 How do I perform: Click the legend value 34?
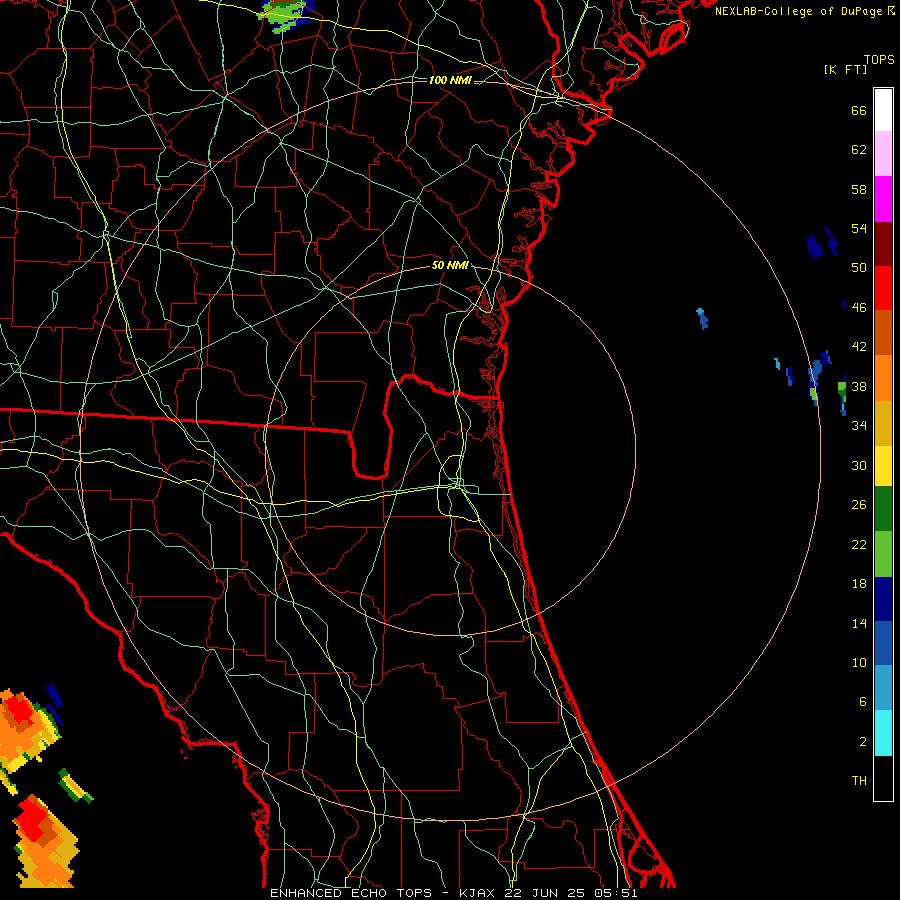[859, 426]
